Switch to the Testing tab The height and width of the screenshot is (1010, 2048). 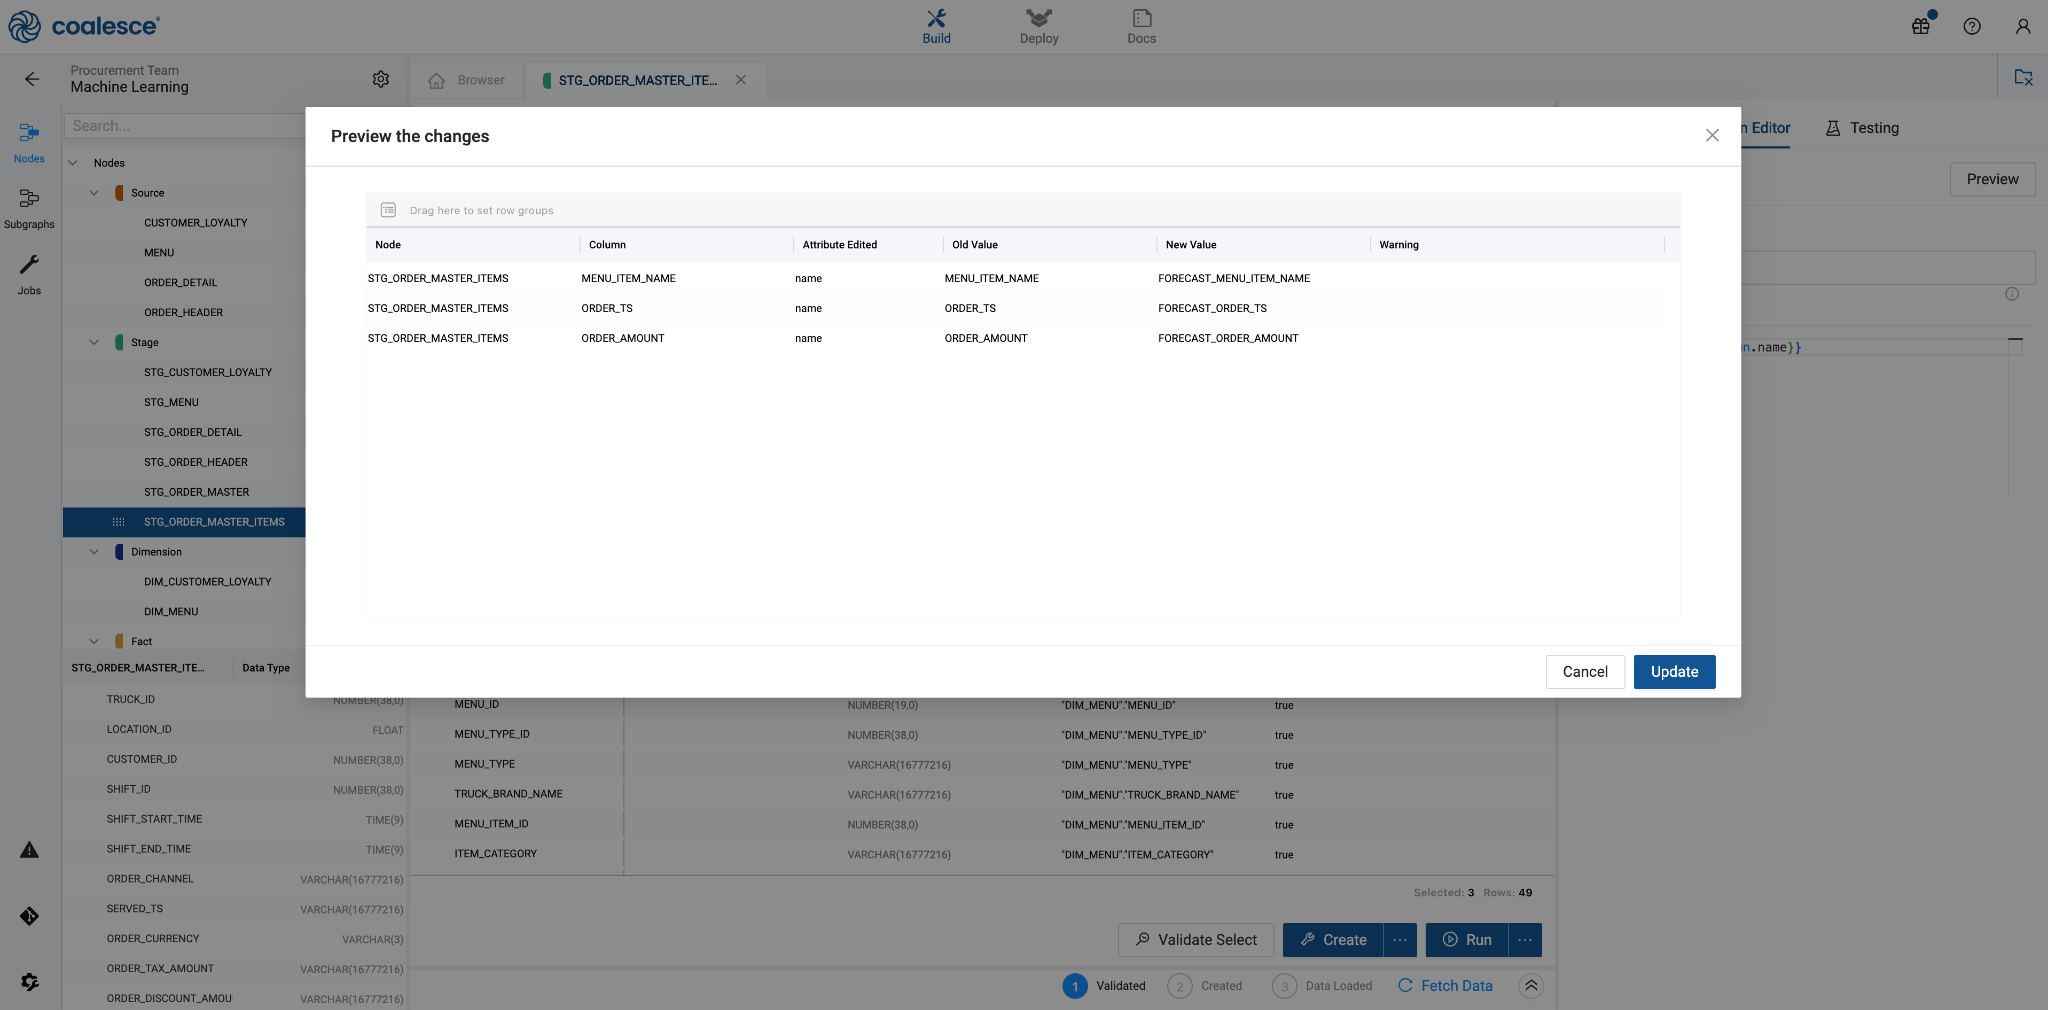pos(1862,128)
